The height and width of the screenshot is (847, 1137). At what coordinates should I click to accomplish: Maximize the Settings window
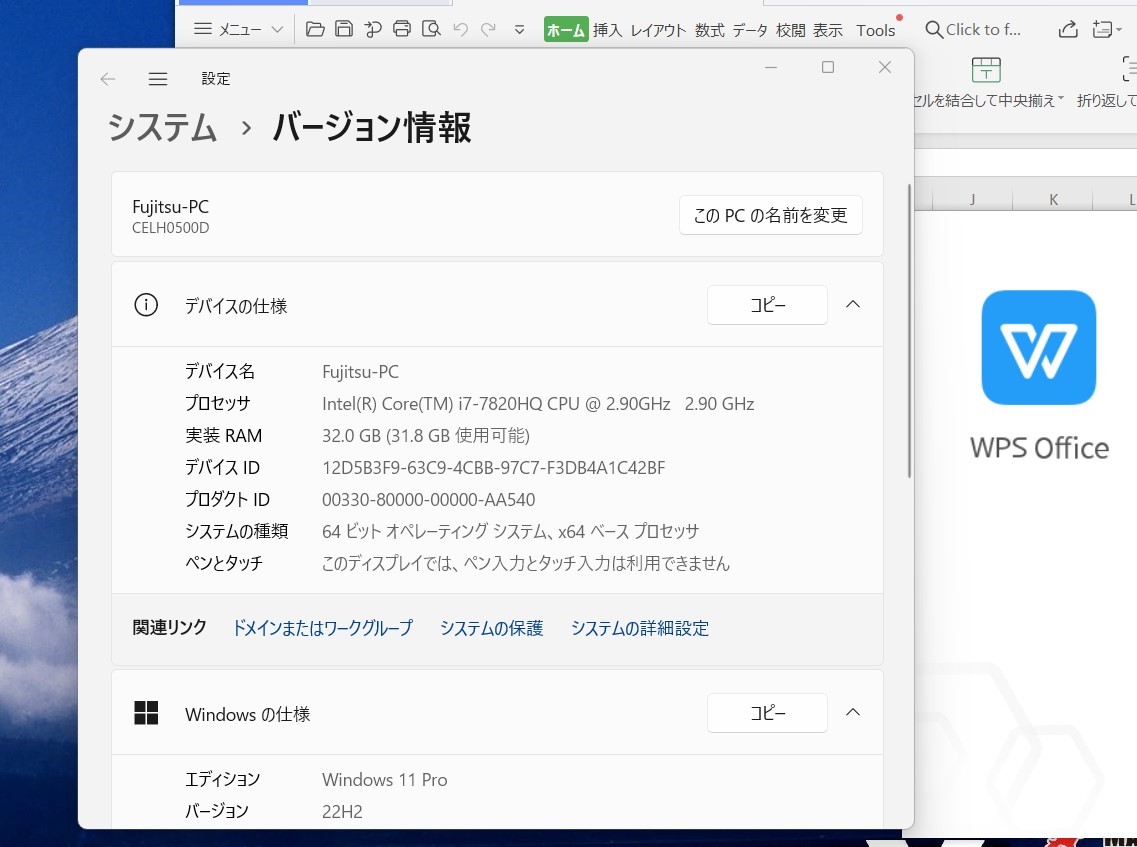[827, 67]
